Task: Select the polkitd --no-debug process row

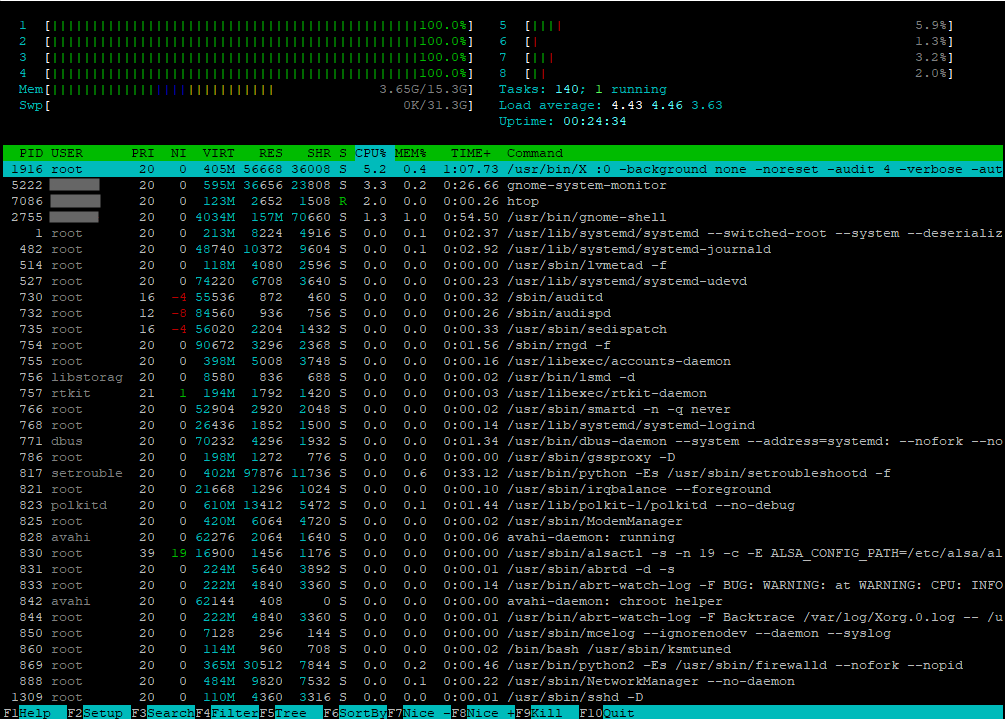Action: (502, 506)
